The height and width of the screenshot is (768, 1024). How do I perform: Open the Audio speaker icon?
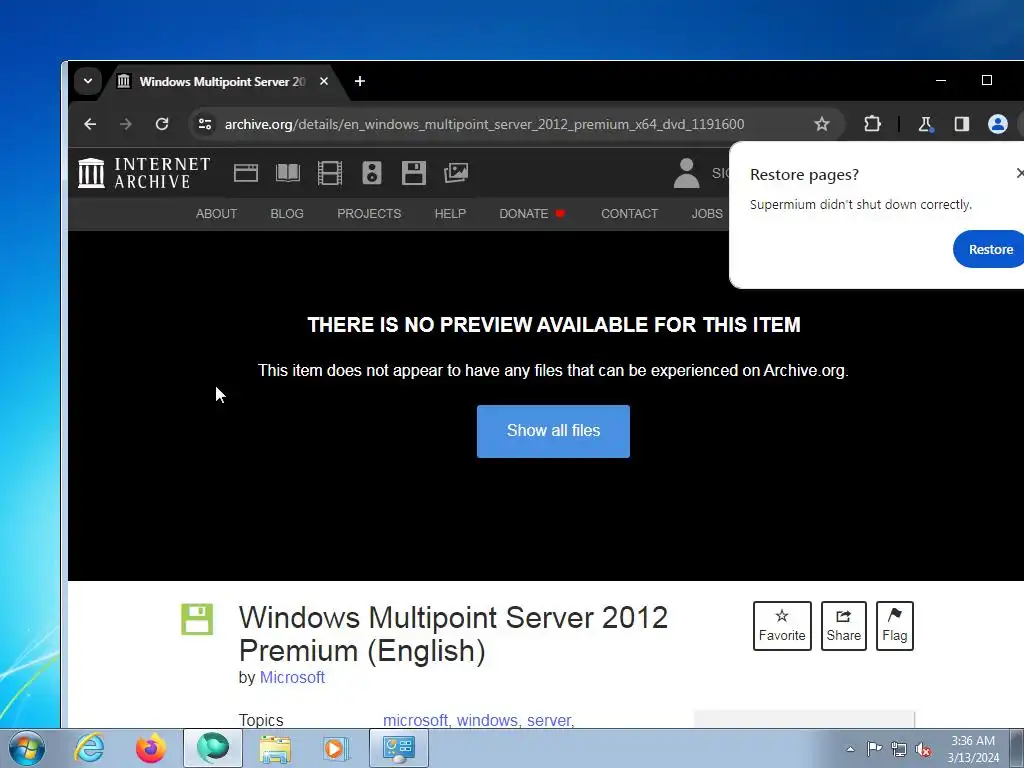pos(372,173)
